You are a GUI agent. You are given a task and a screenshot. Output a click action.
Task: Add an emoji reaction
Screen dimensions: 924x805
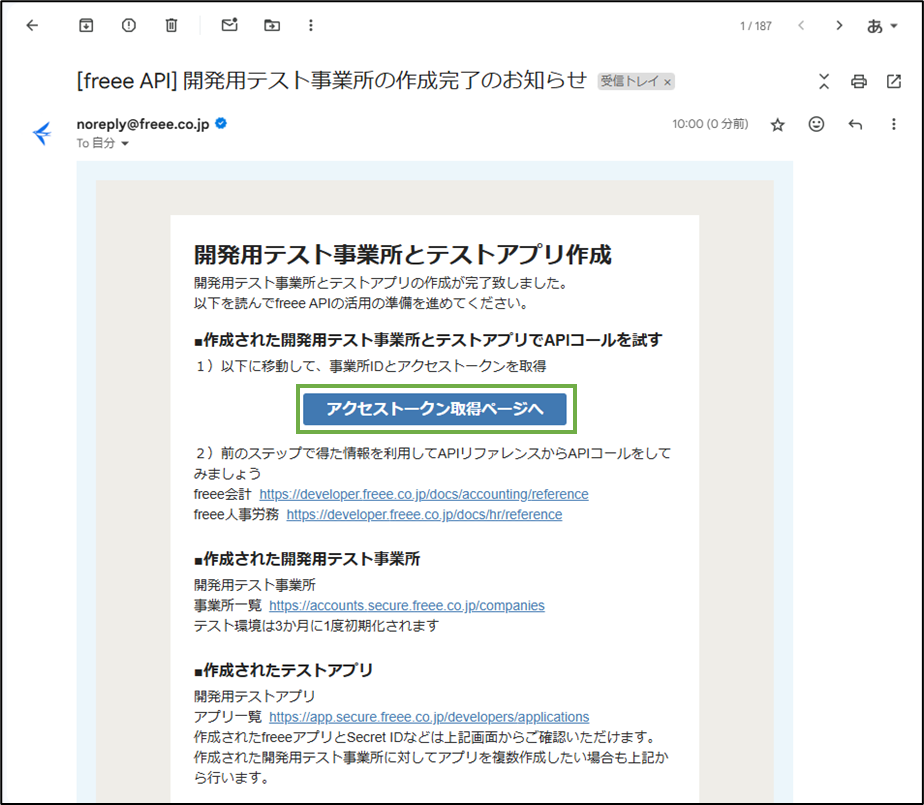tap(816, 124)
